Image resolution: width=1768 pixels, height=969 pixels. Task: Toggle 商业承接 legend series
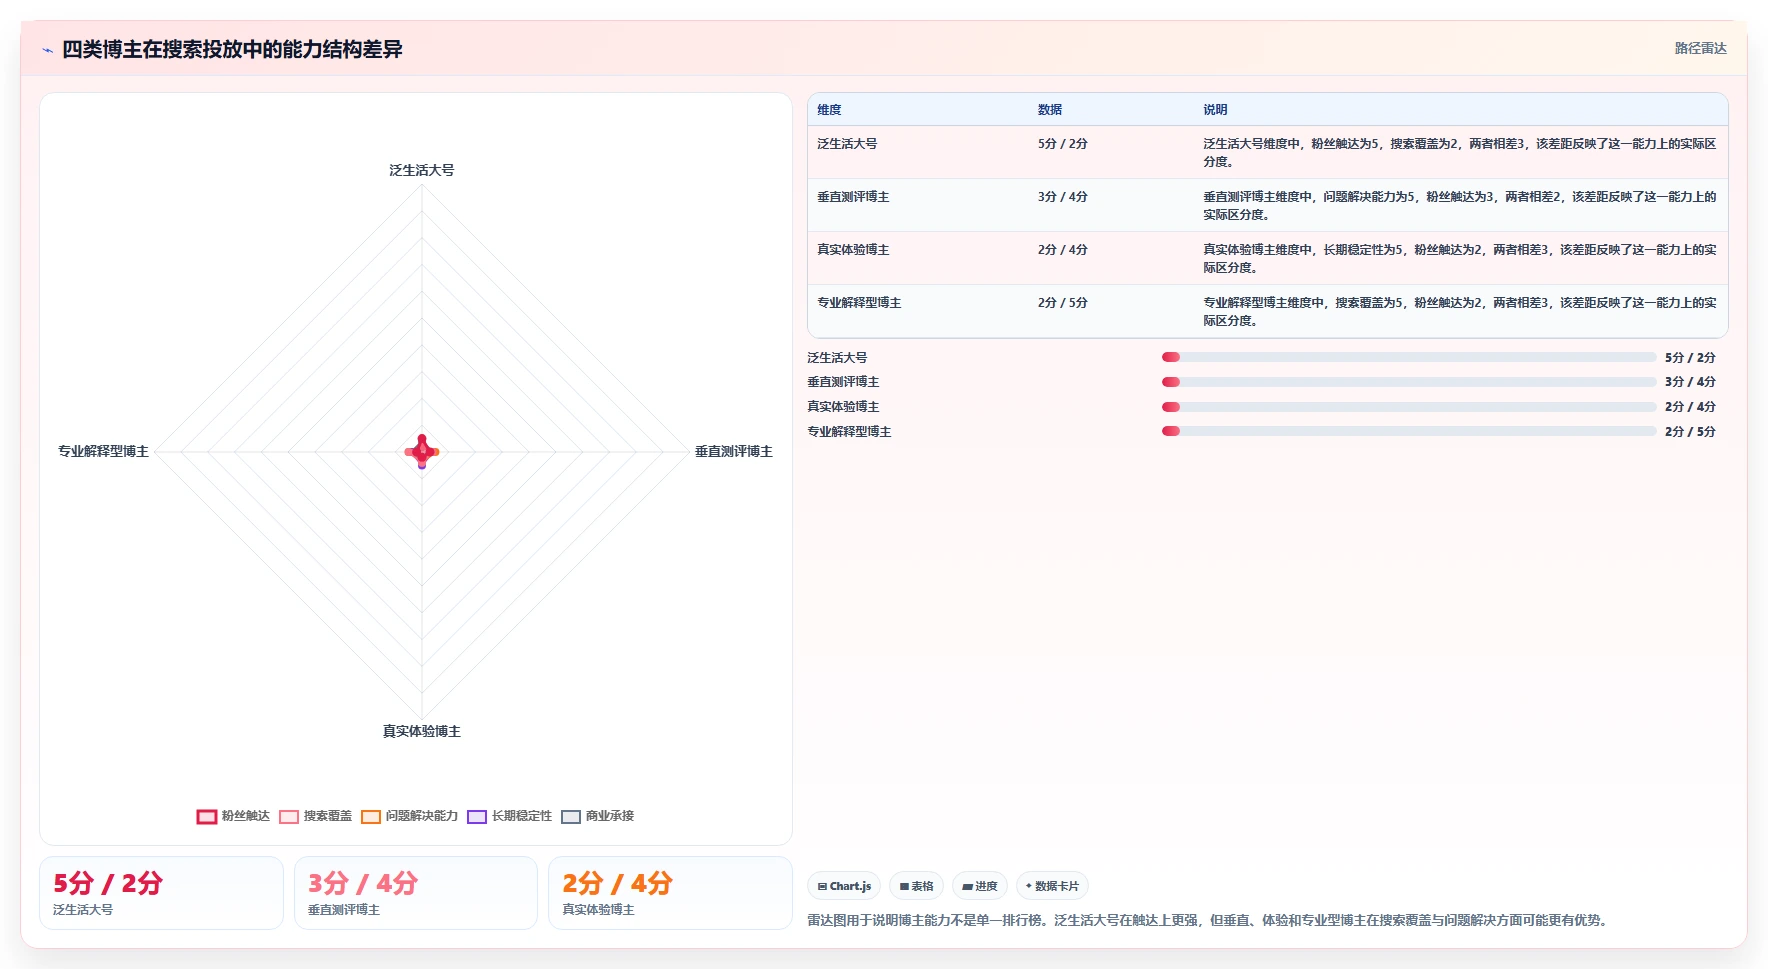[x=598, y=816]
